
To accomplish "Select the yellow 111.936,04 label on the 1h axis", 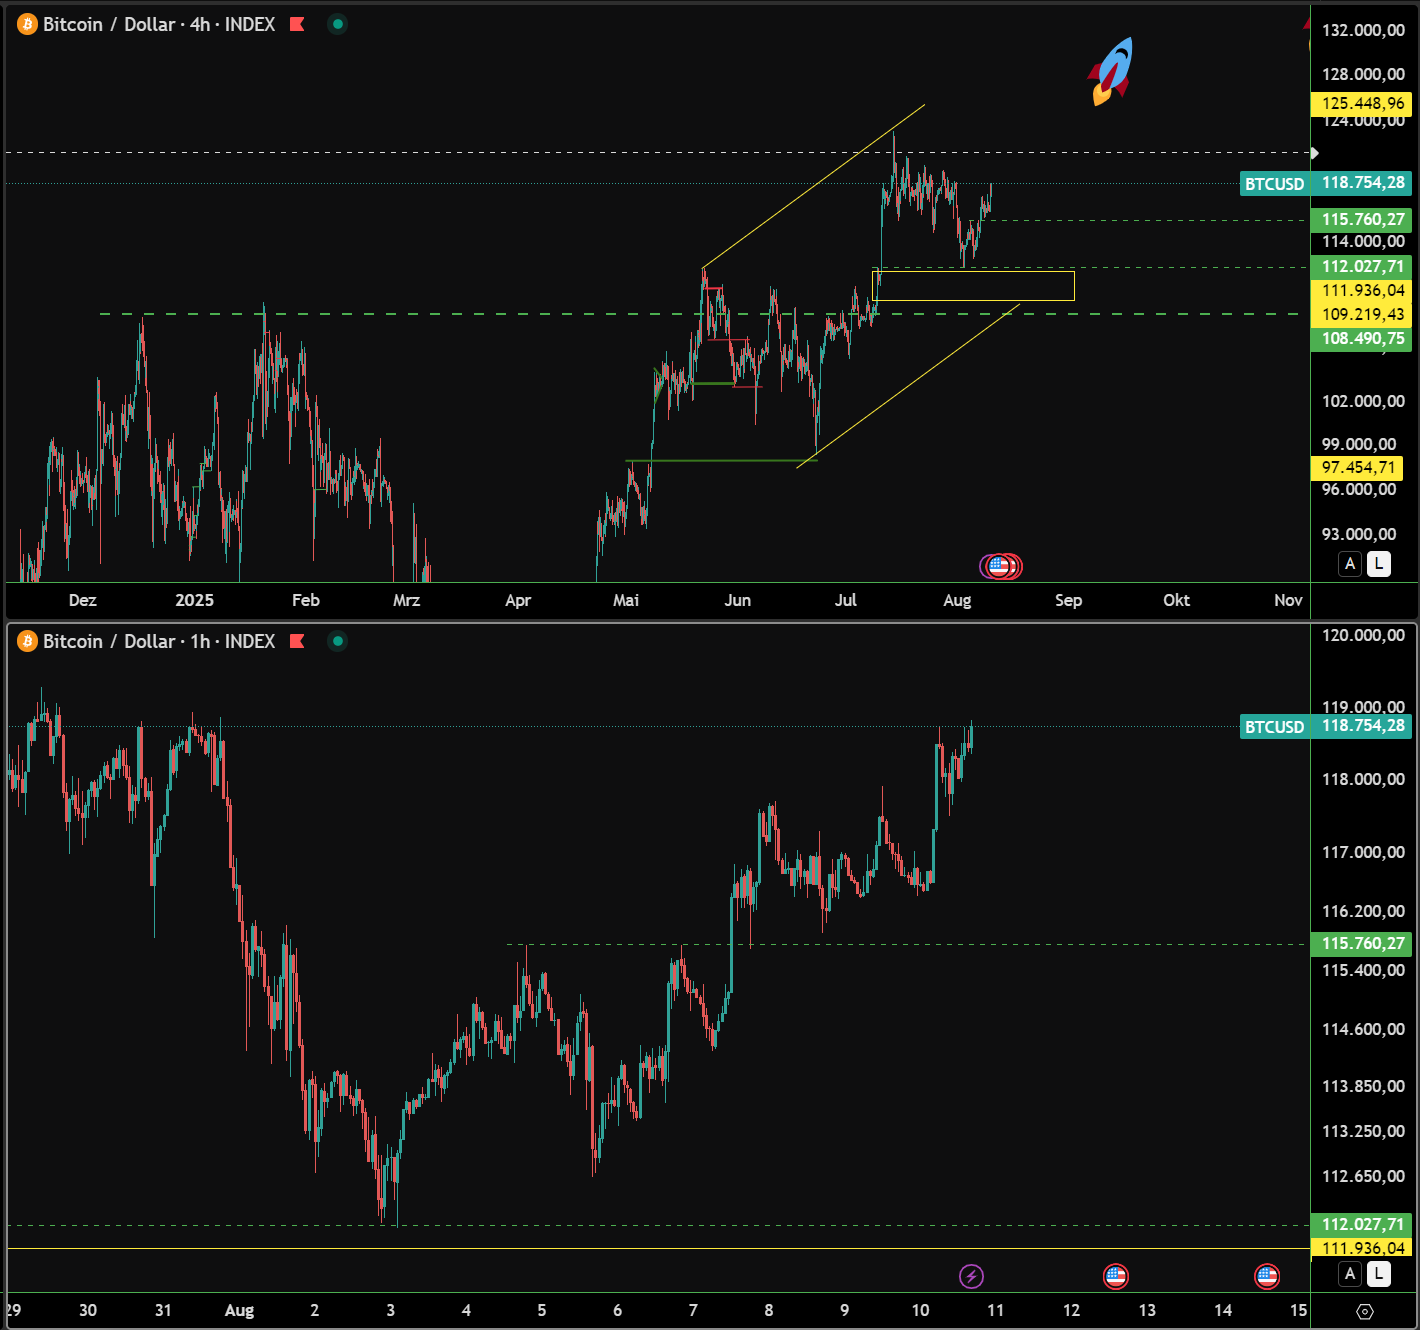I will [1360, 1248].
